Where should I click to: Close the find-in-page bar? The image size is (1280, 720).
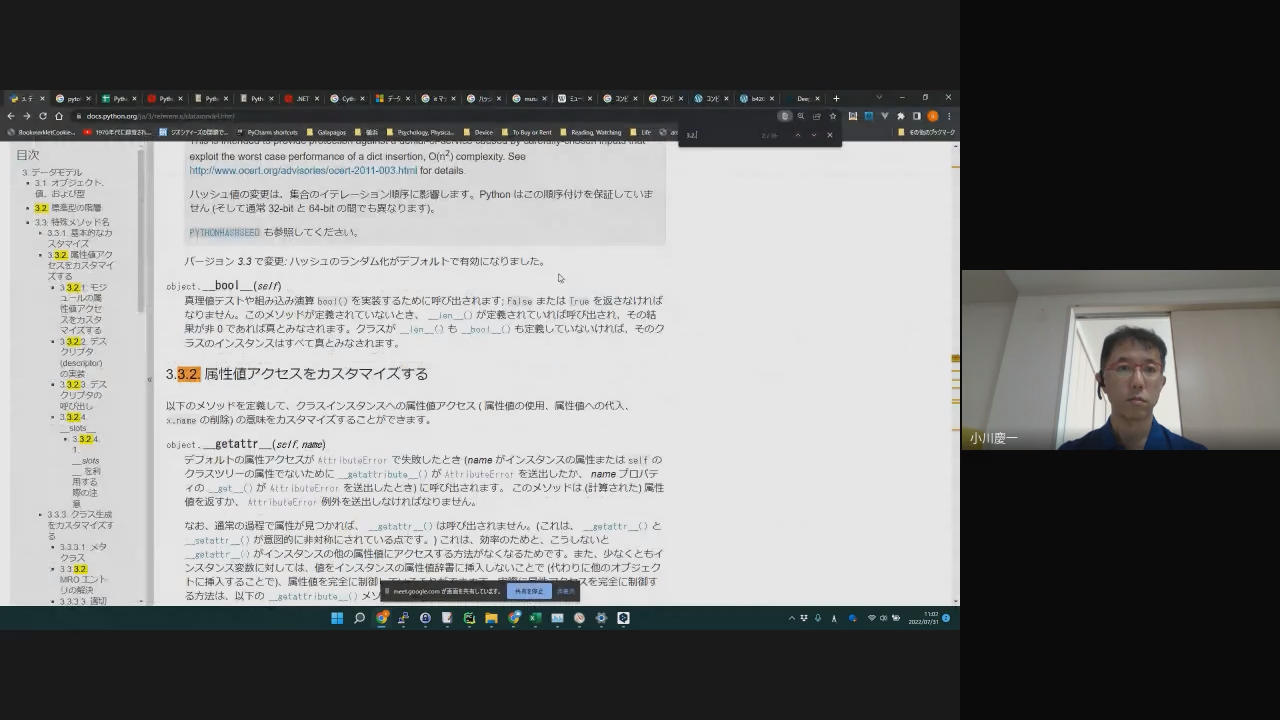pos(829,135)
